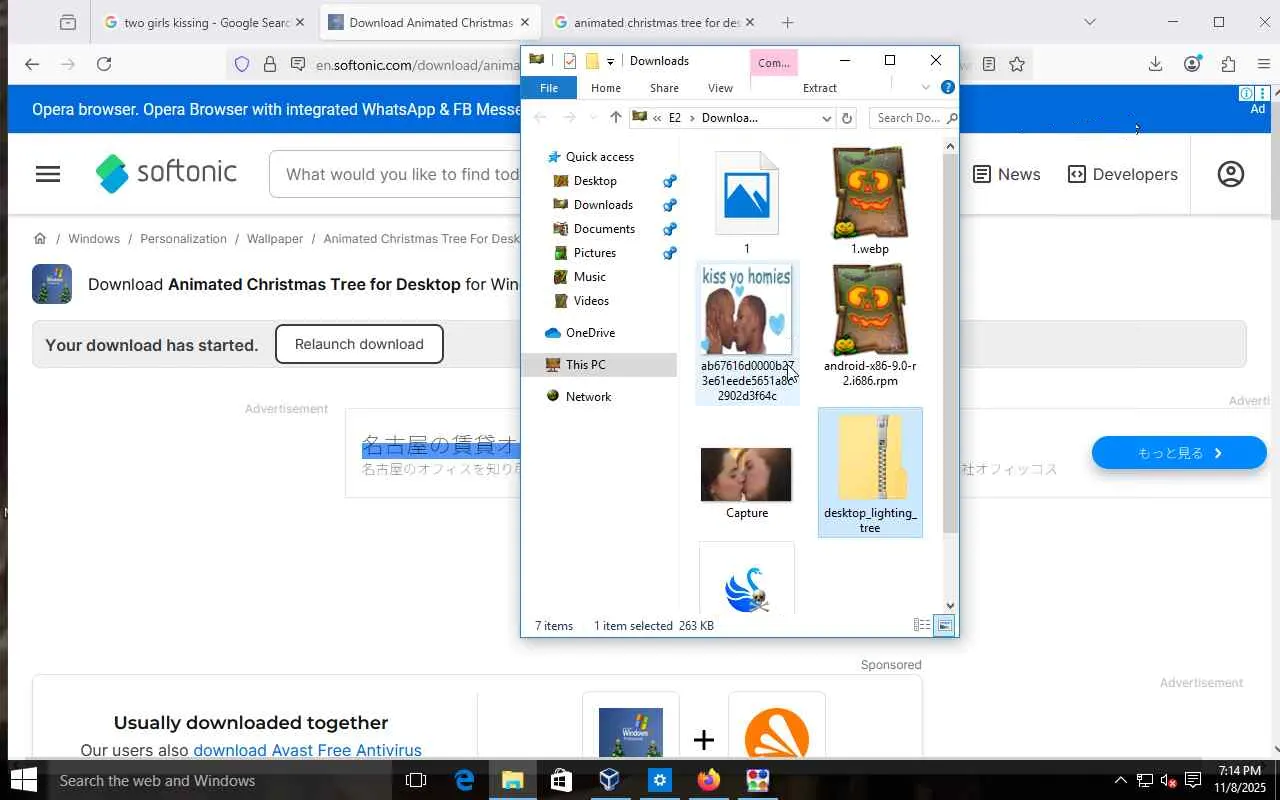This screenshot has height=800, width=1280.
Task: Go back in the Firefox browser
Action: click(x=32, y=64)
